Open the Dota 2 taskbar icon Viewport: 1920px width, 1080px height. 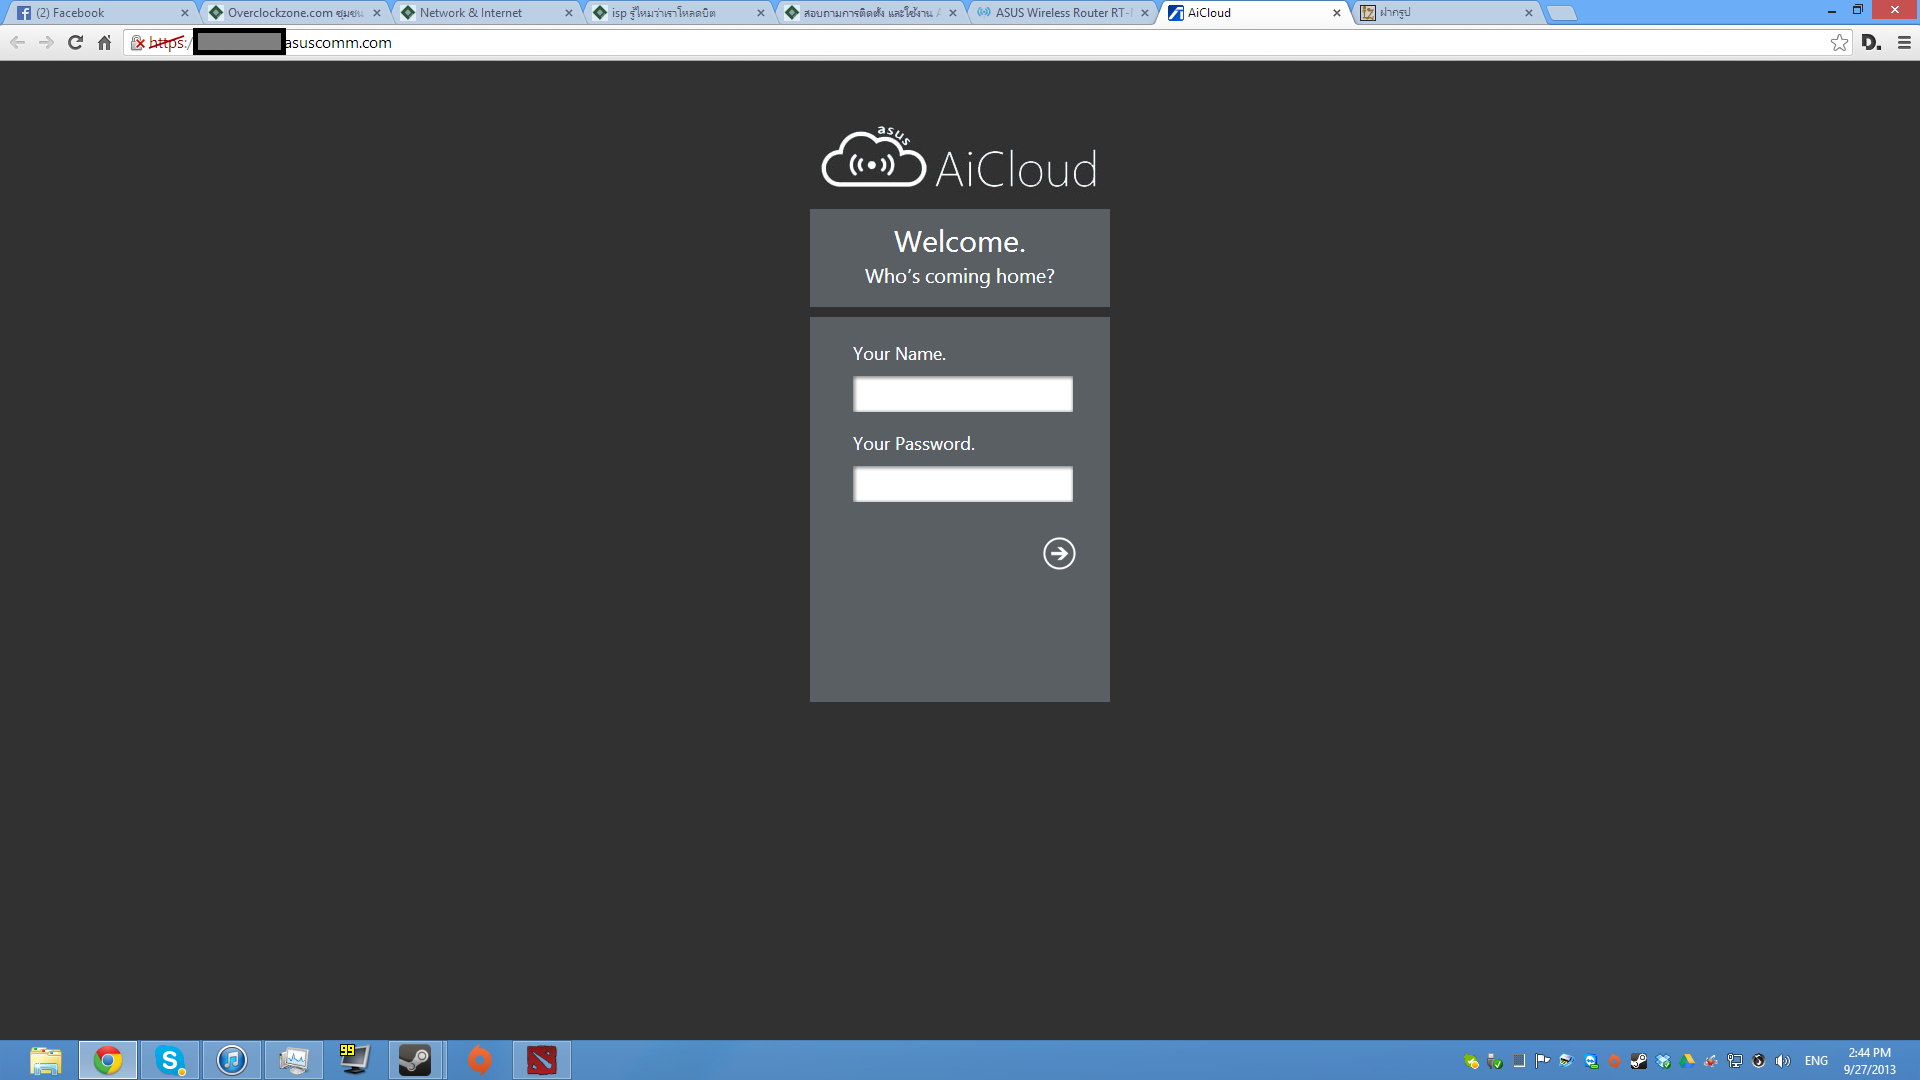tap(541, 1060)
